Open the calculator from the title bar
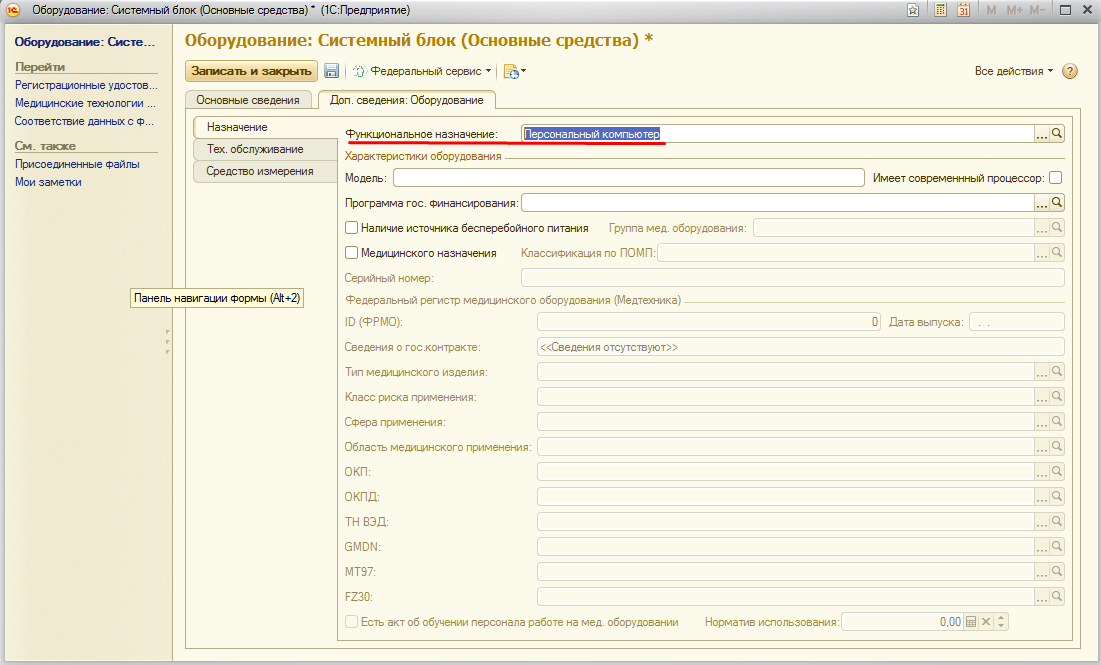Viewport: 1101px width, 665px height. (x=940, y=10)
